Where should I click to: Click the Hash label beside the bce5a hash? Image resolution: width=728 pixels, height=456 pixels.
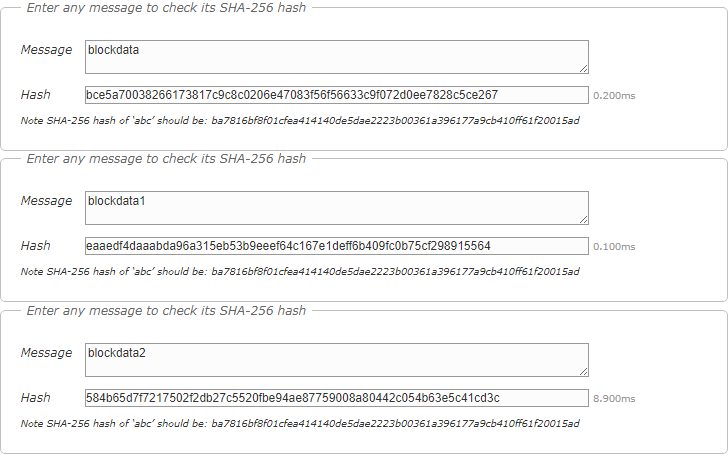click(35, 95)
